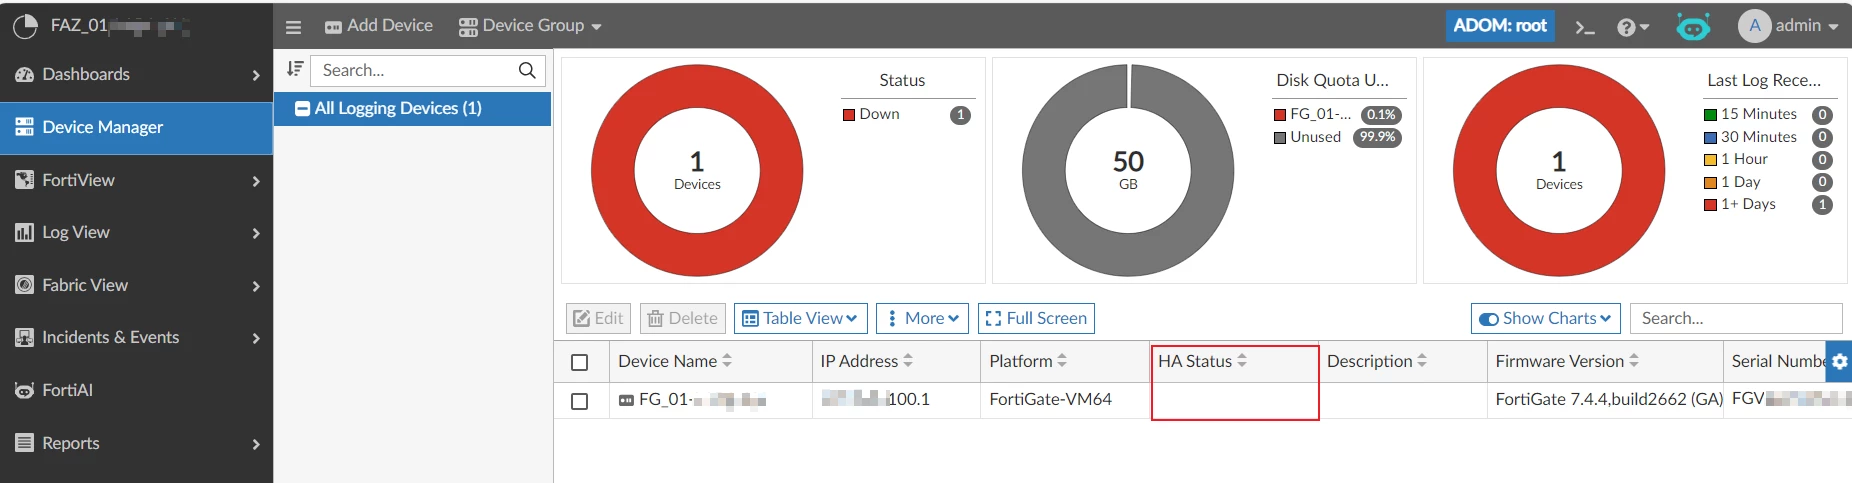This screenshot has width=1852, height=483.
Task: Click the yellow 1 Hour legend swatch
Action: point(1710,160)
